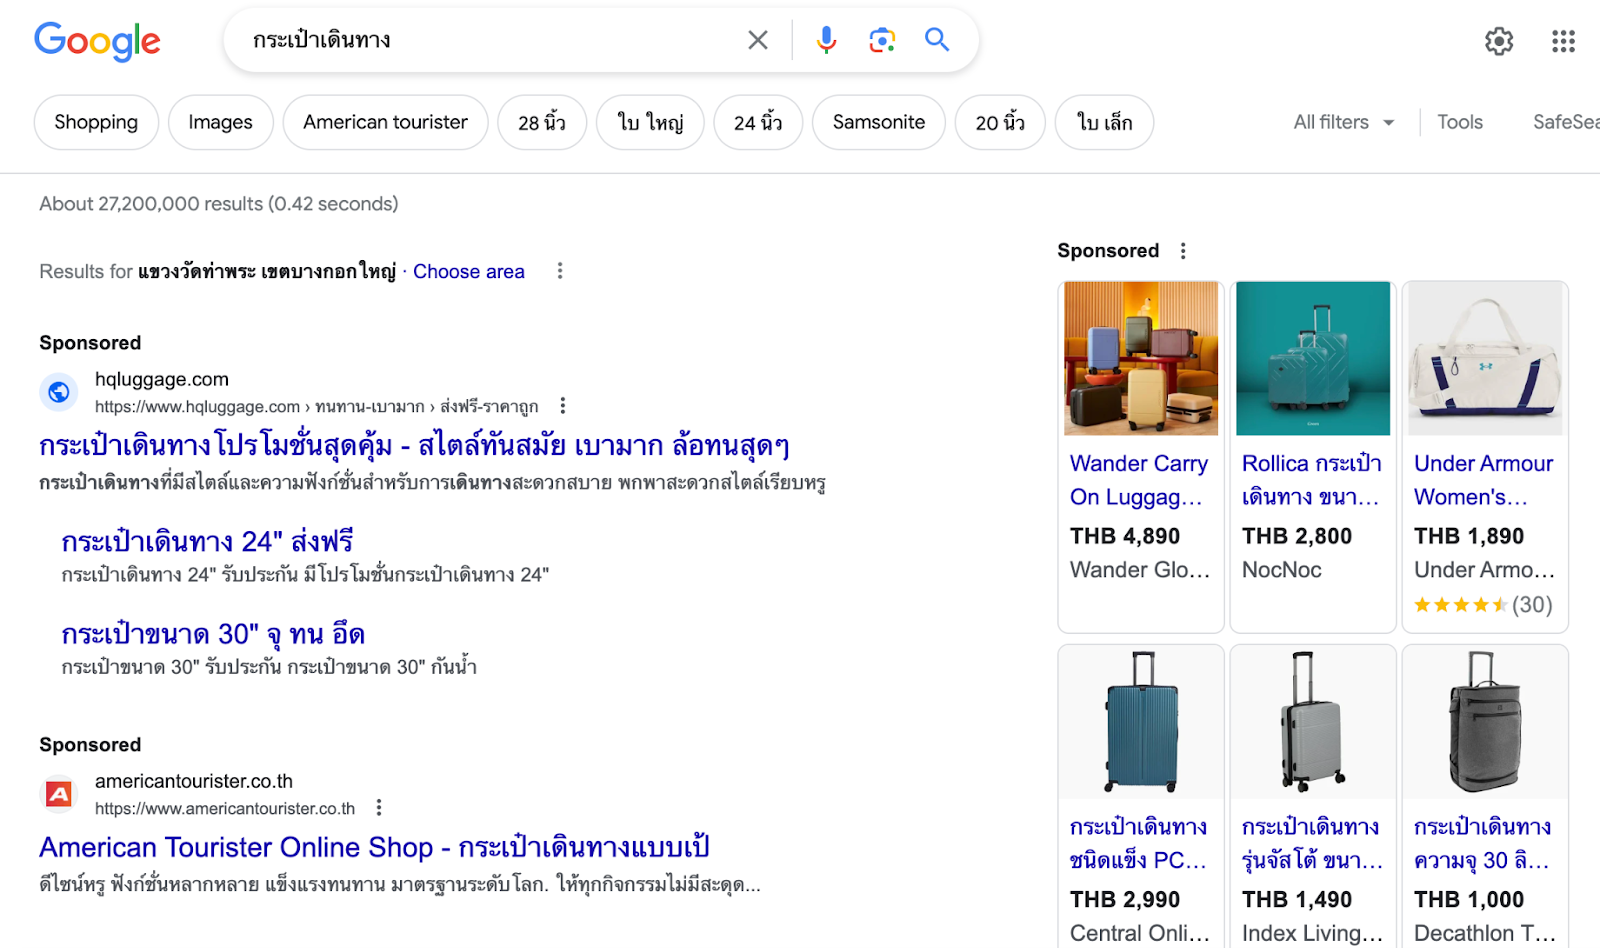Click the Wander Carry On Luggag… product title
This screenshot has height=948, width=1600.
pos(1139,480)
